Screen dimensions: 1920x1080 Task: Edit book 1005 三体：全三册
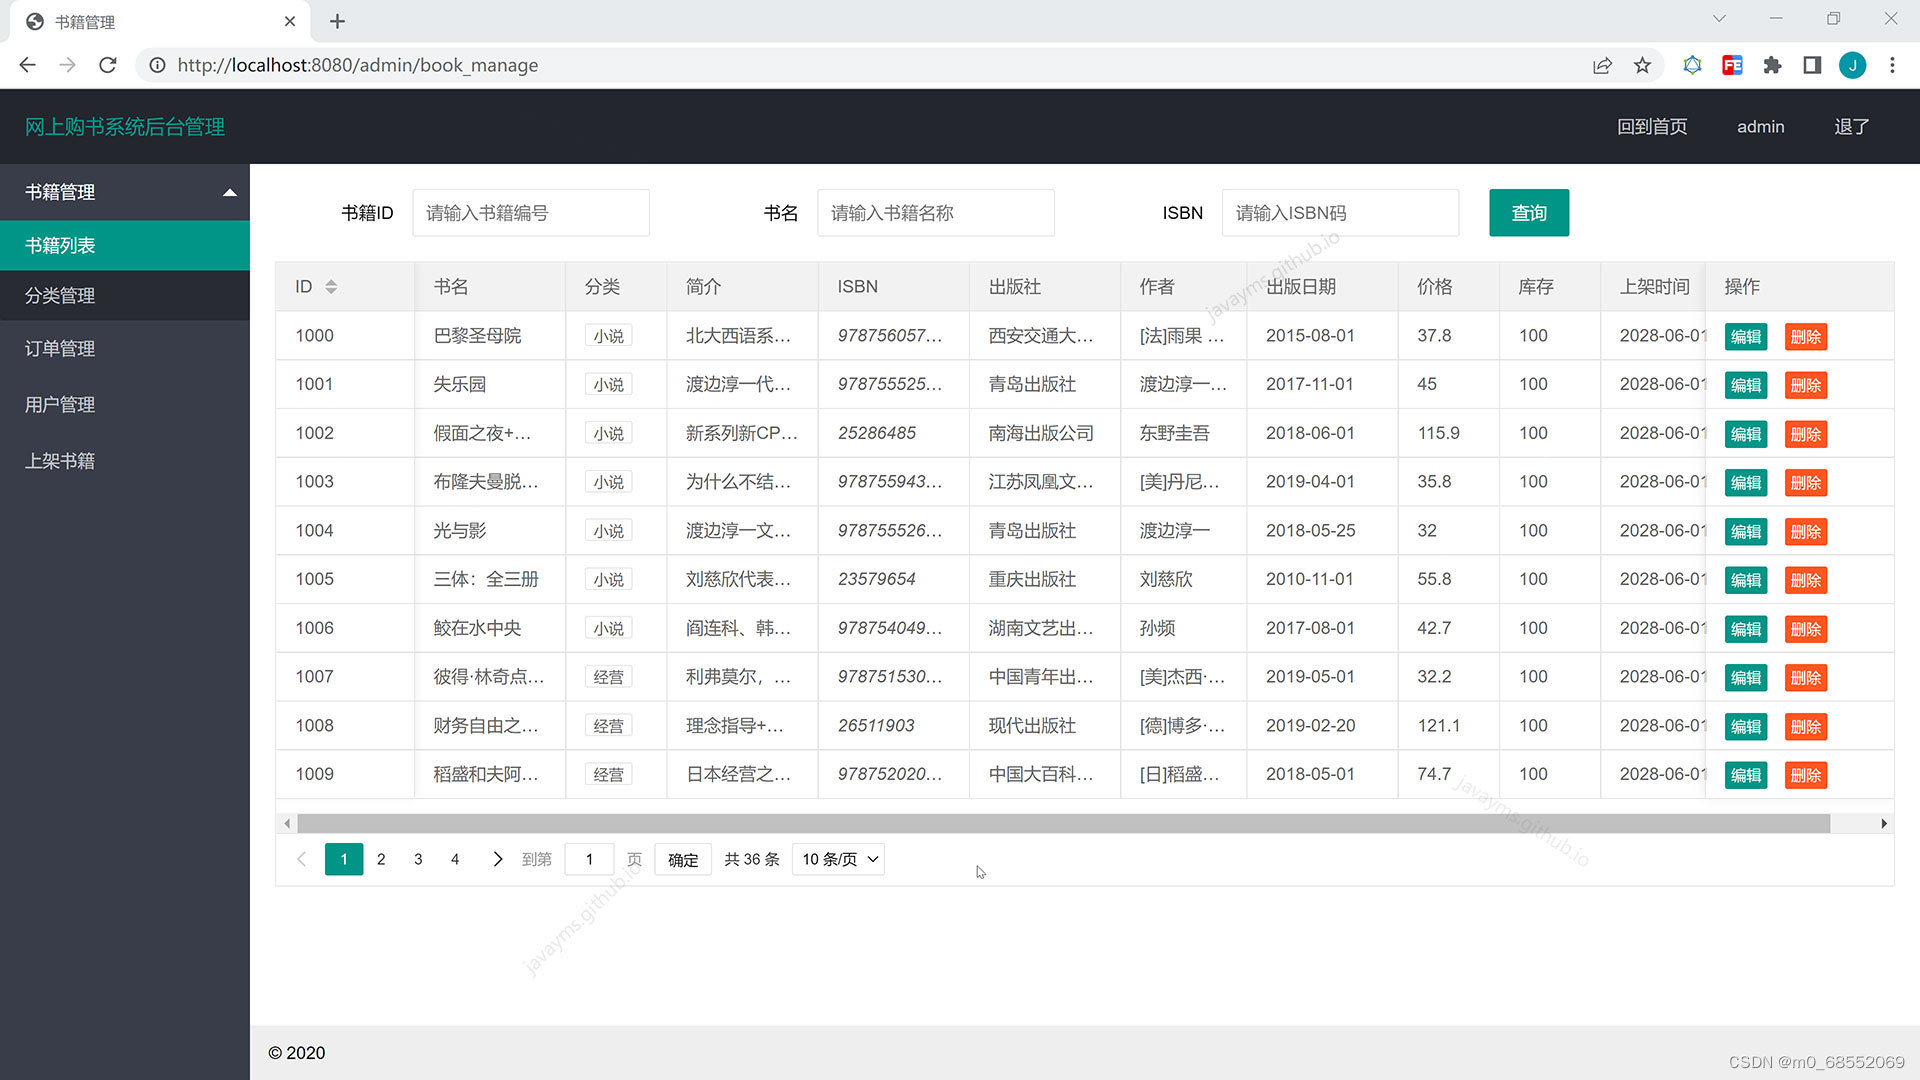[1746, 581]
